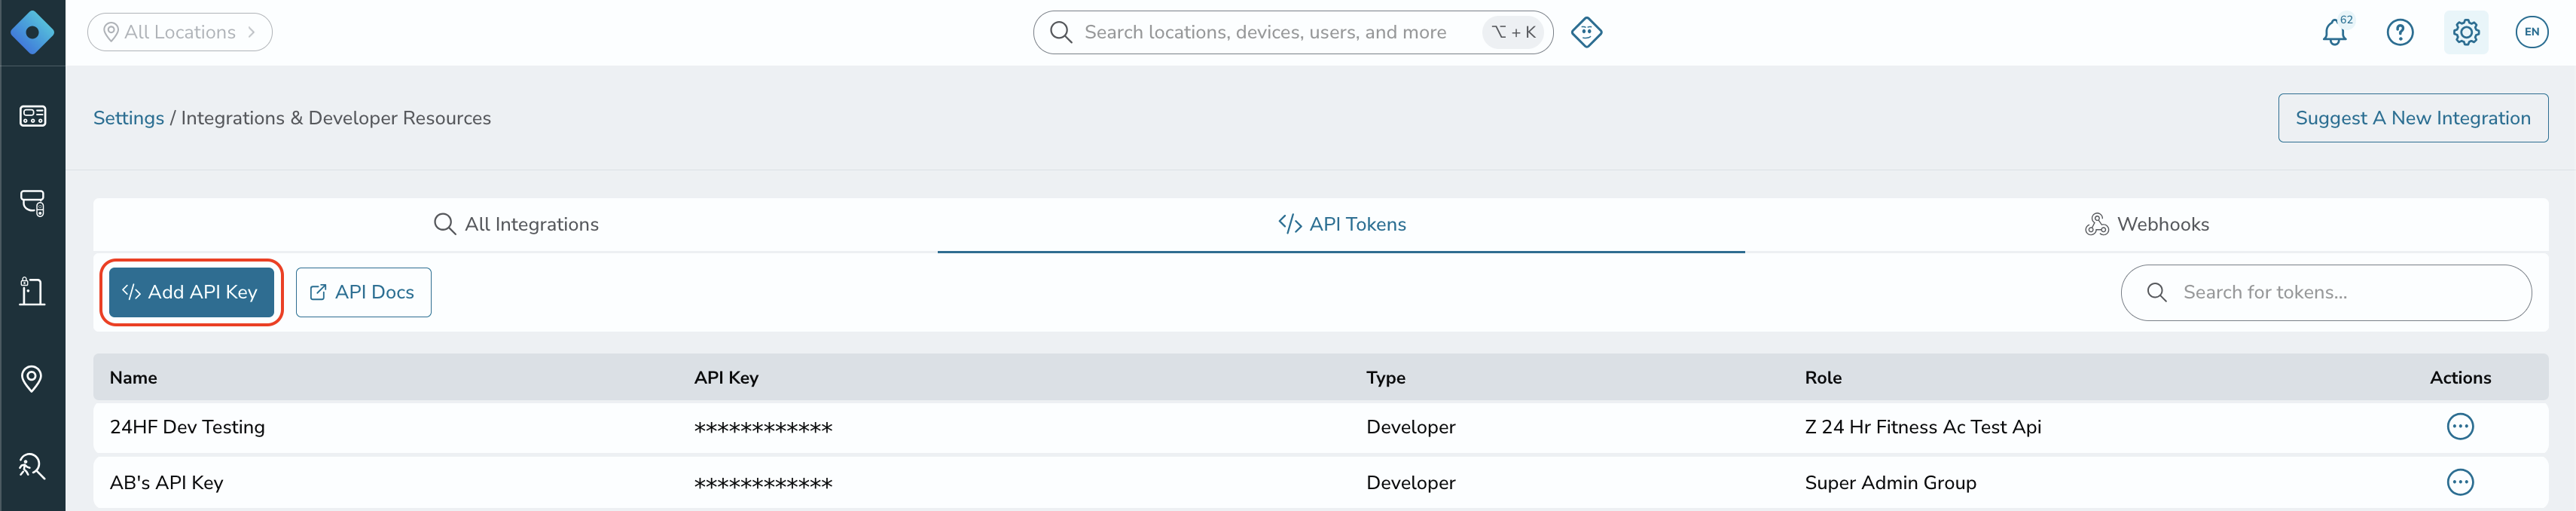
Task: Select the 24HF Dev Testing name cell
Action: 187,427
